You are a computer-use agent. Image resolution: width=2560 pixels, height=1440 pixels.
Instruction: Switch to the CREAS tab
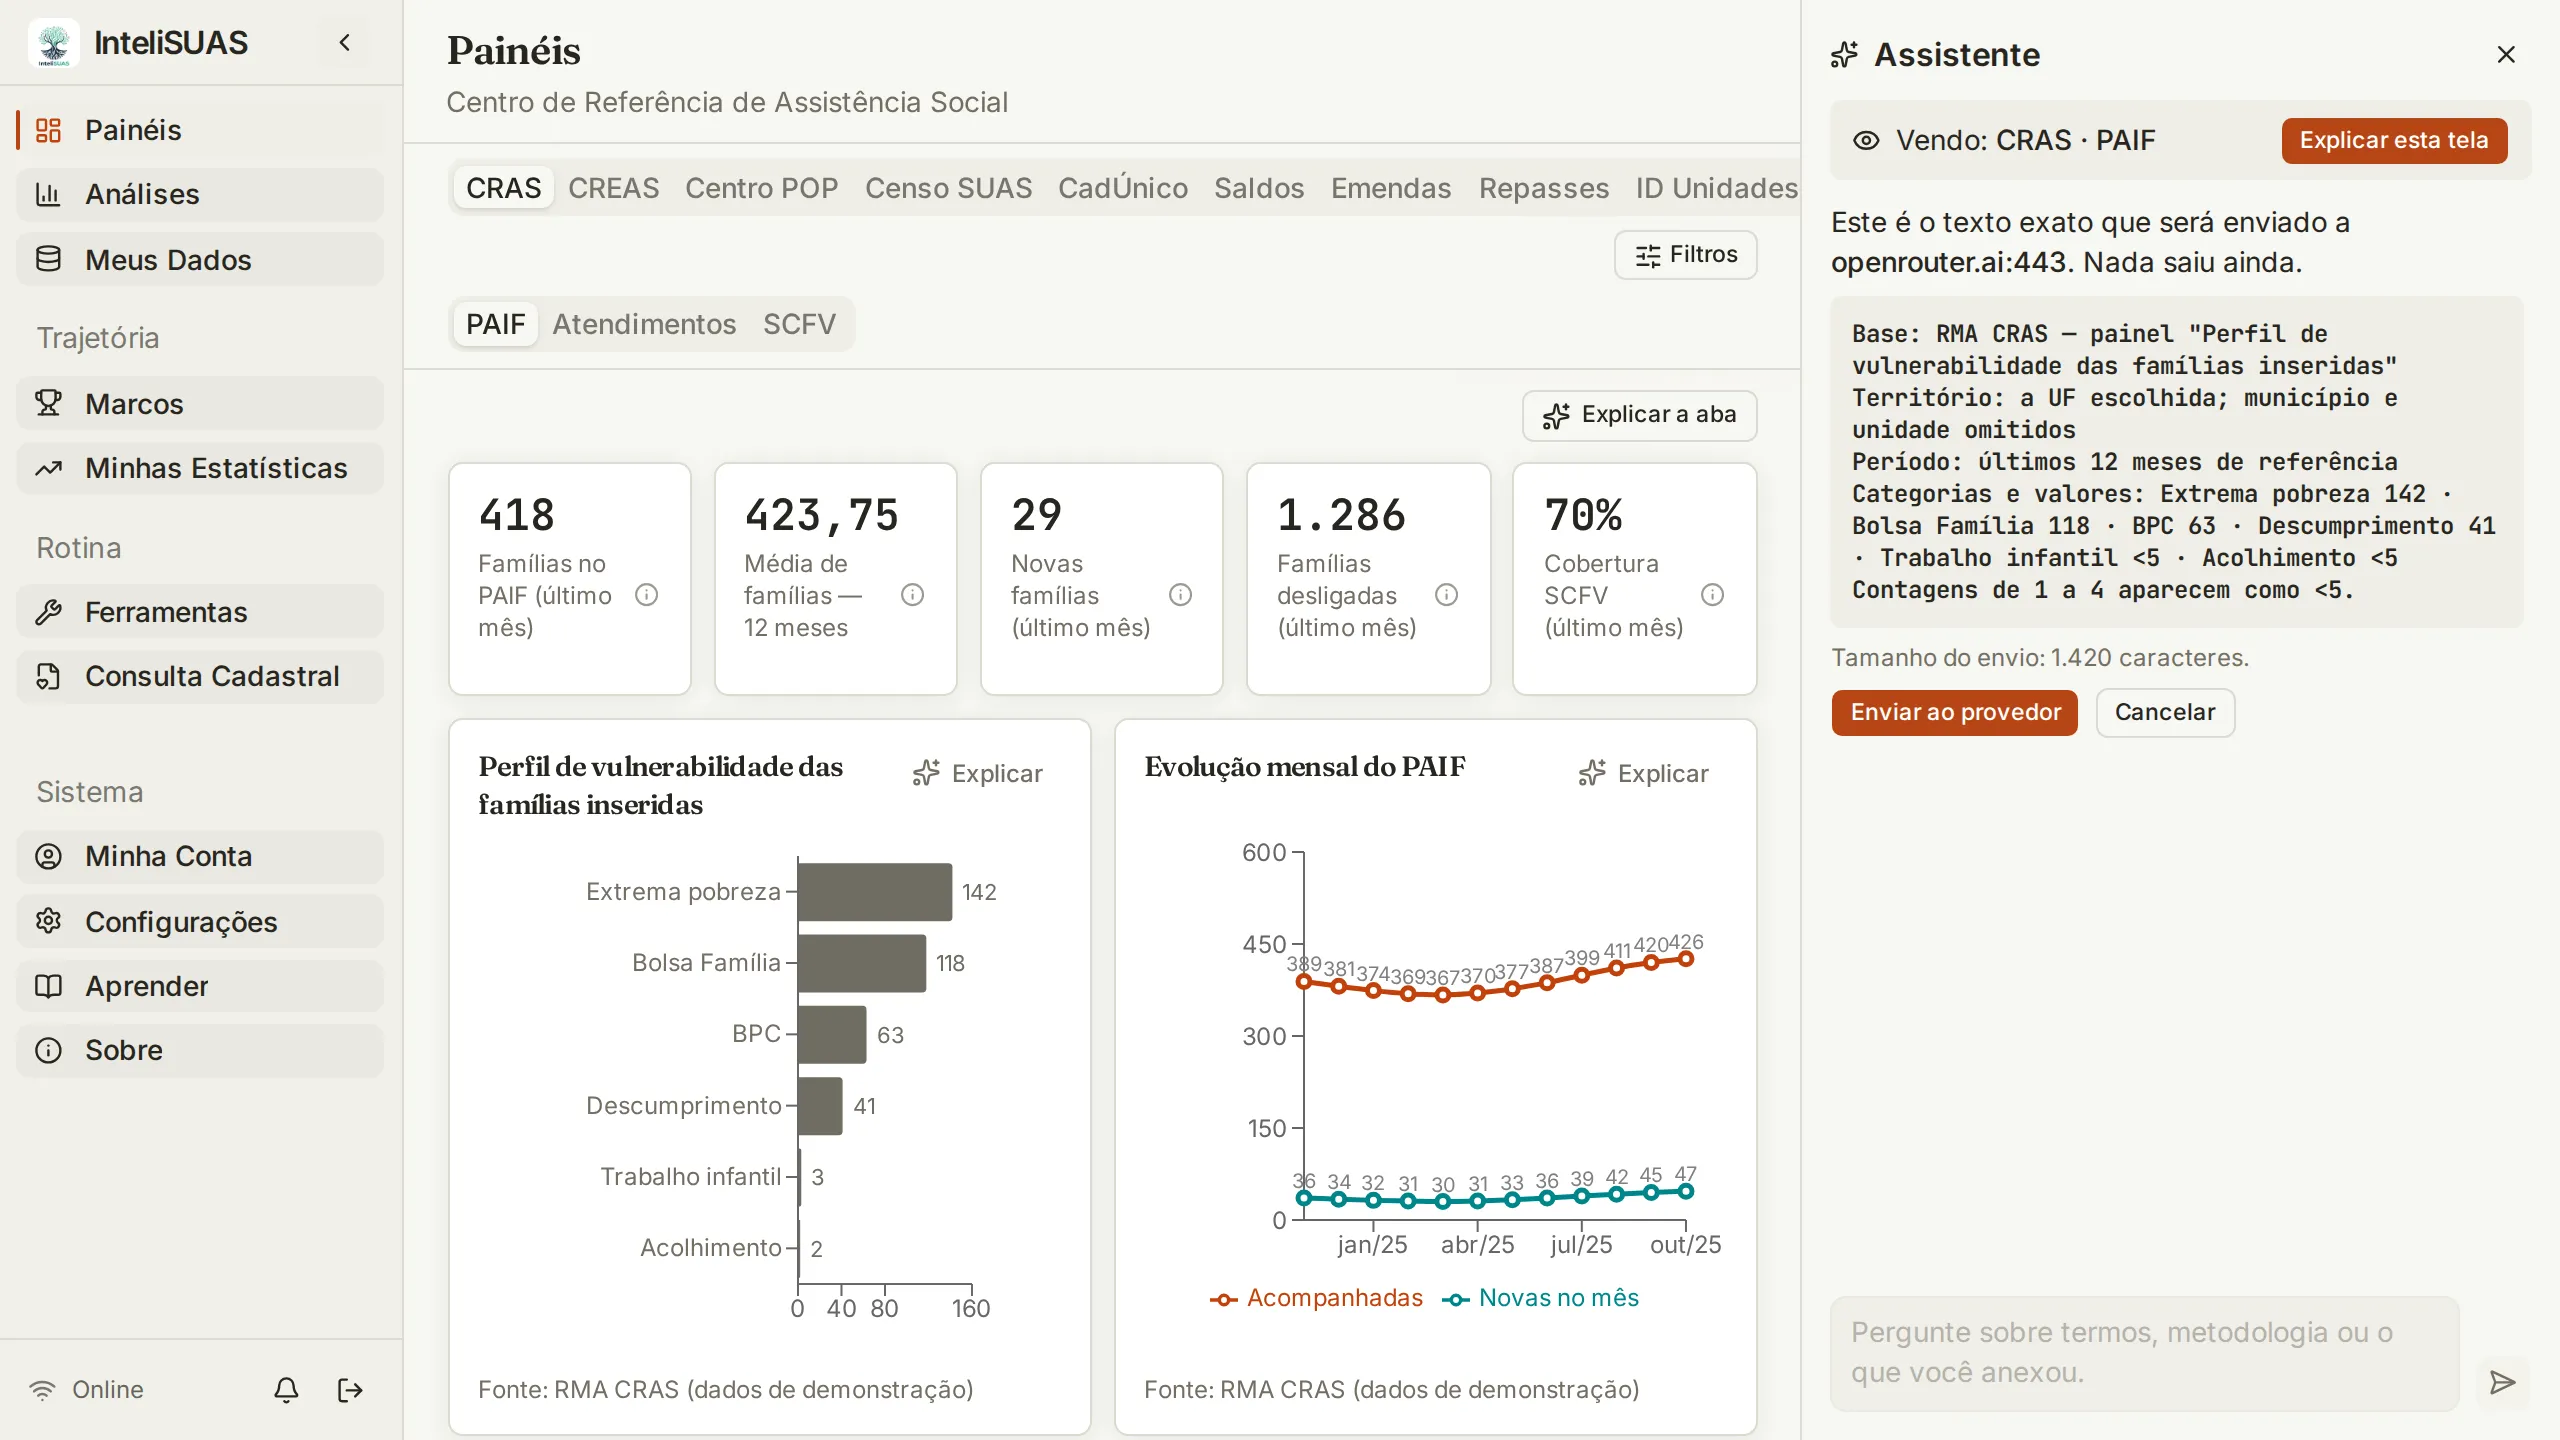click(614, 188)
